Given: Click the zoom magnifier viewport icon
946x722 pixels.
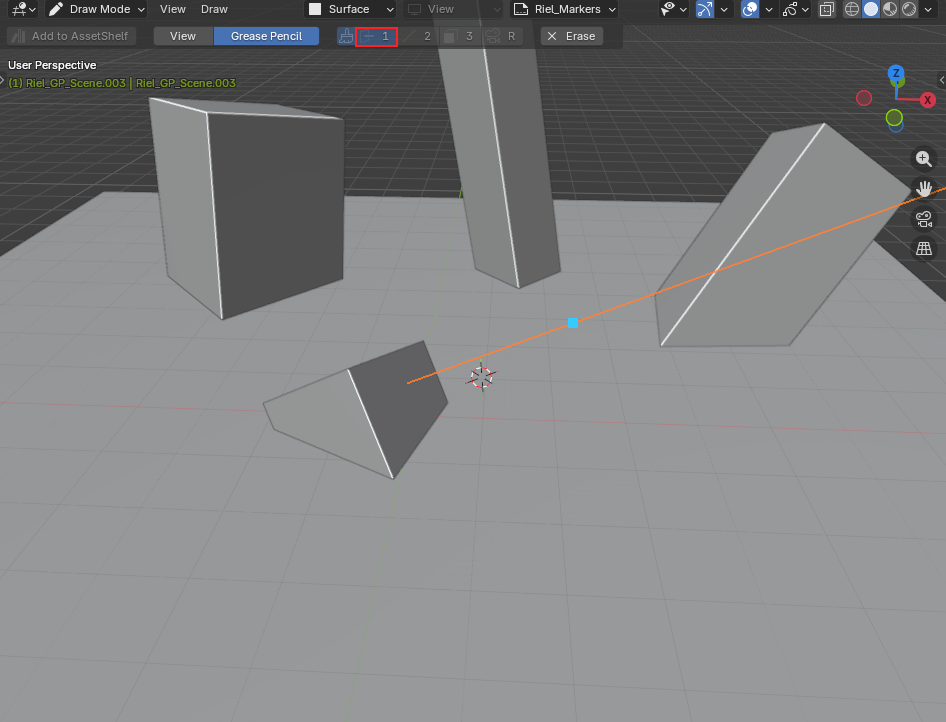Looking at the screenshot, I should coord(924,159).
